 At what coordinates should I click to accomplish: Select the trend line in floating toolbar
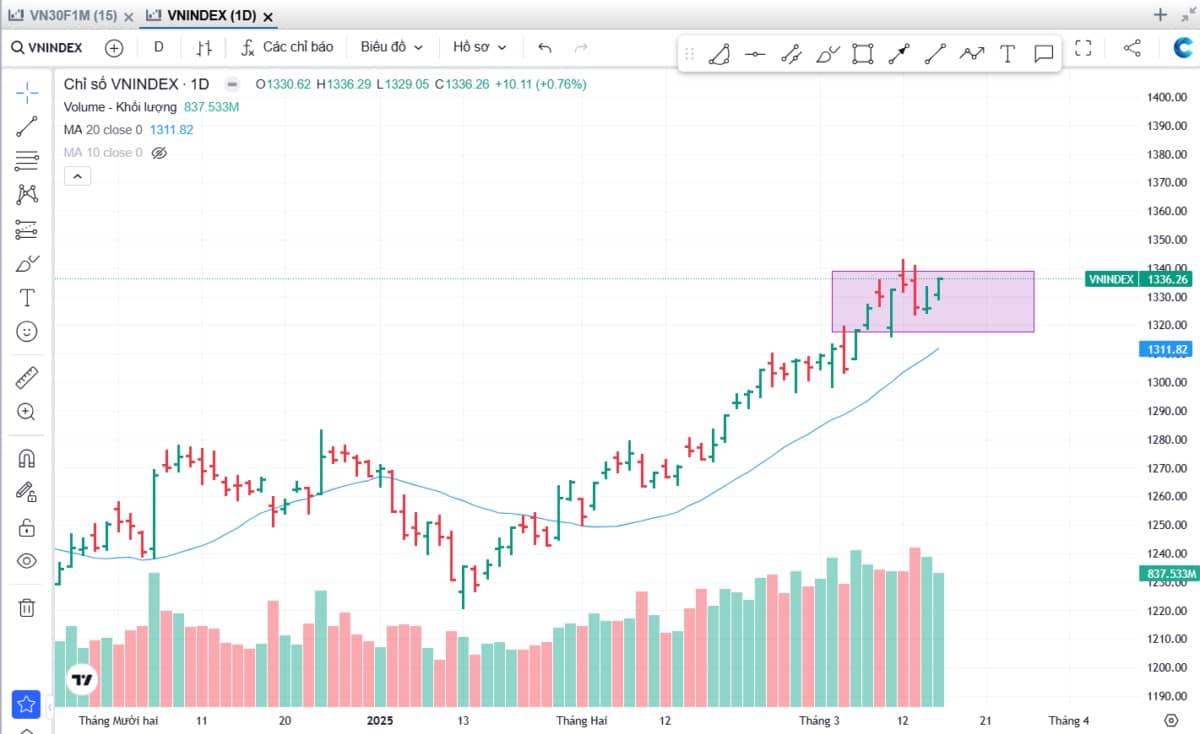935,54
